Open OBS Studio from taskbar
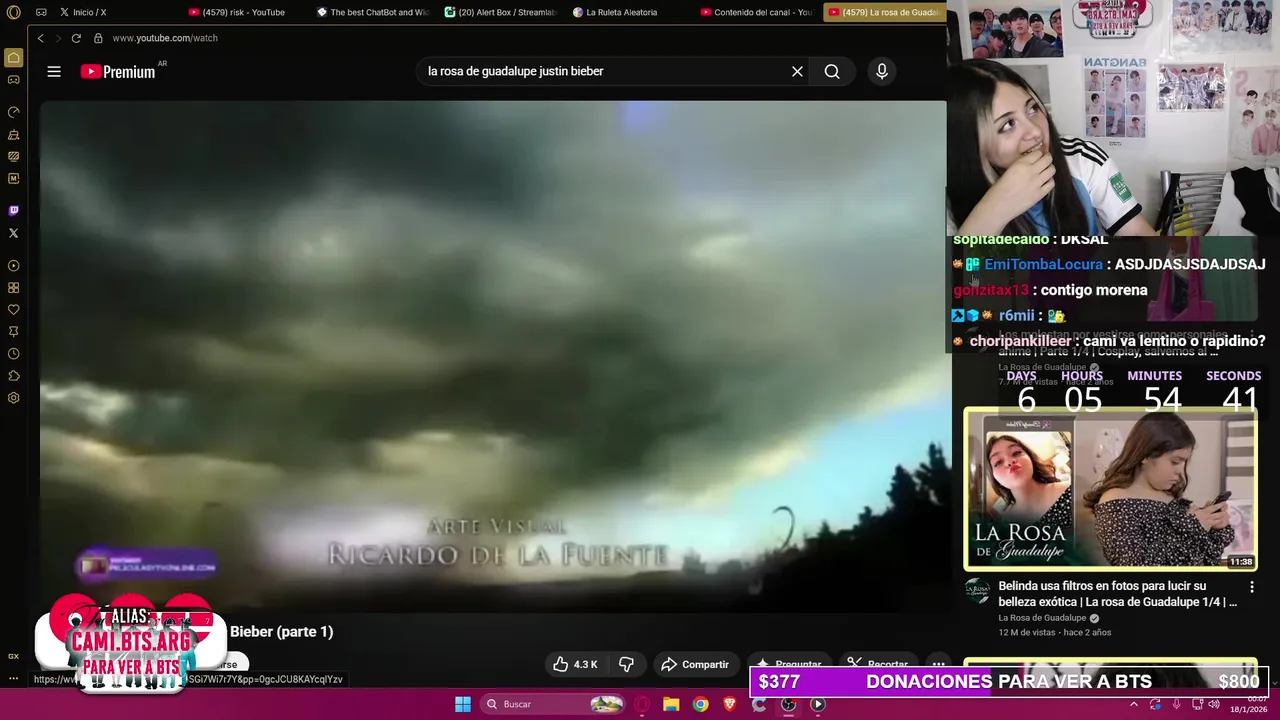1280x720 pixels. pyautogui.click(x=788, y=704)
